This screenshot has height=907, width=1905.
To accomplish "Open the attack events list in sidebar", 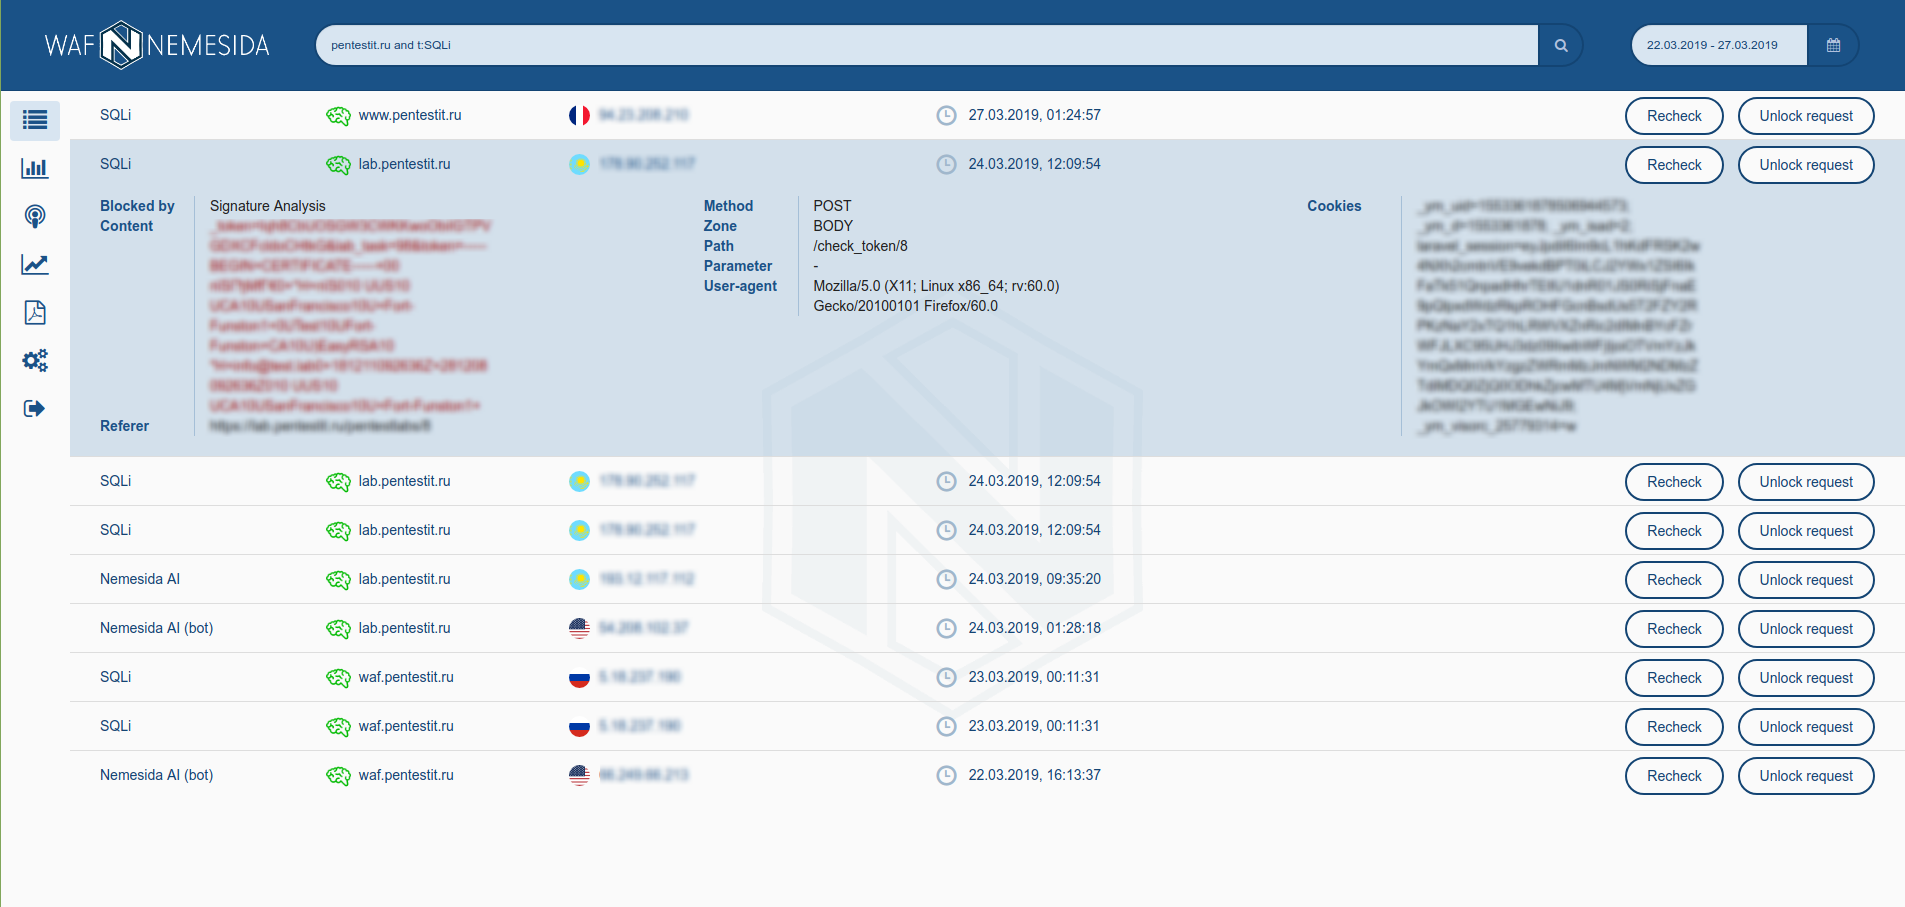I will click(35, 120).
